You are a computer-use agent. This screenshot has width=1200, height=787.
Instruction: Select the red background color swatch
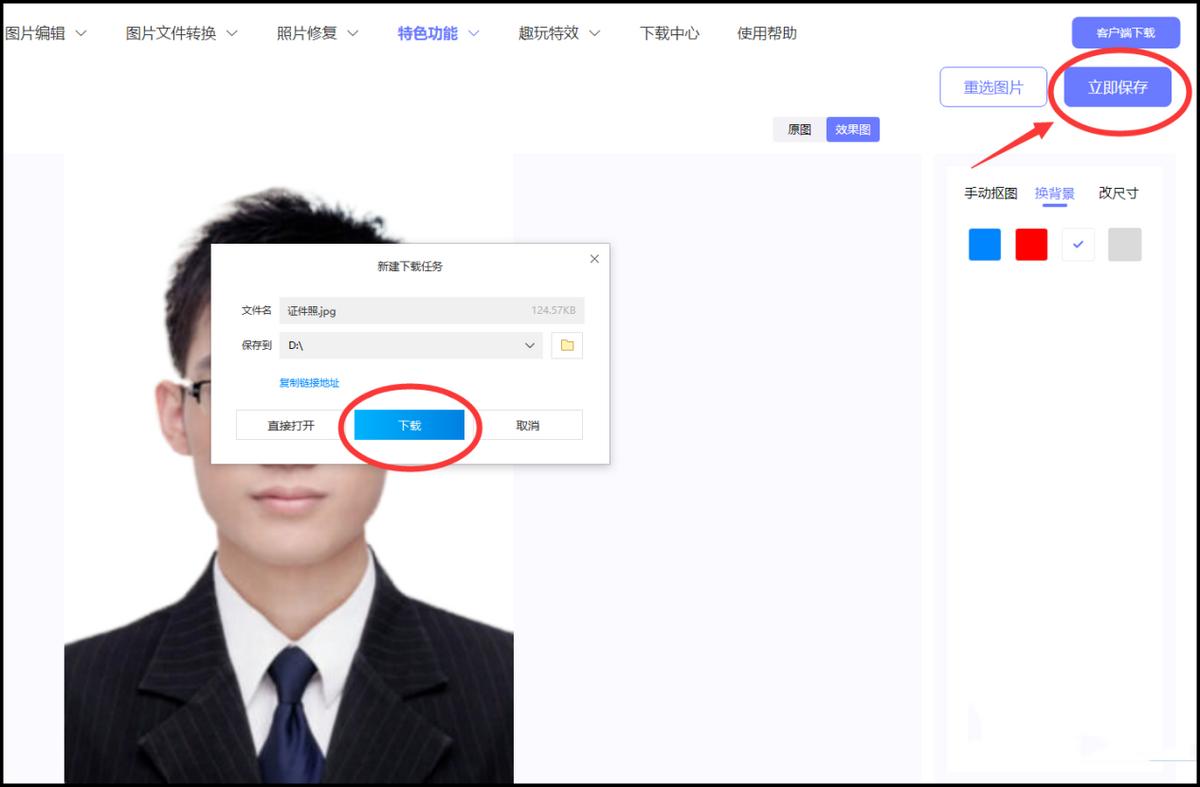point(1031,244)
